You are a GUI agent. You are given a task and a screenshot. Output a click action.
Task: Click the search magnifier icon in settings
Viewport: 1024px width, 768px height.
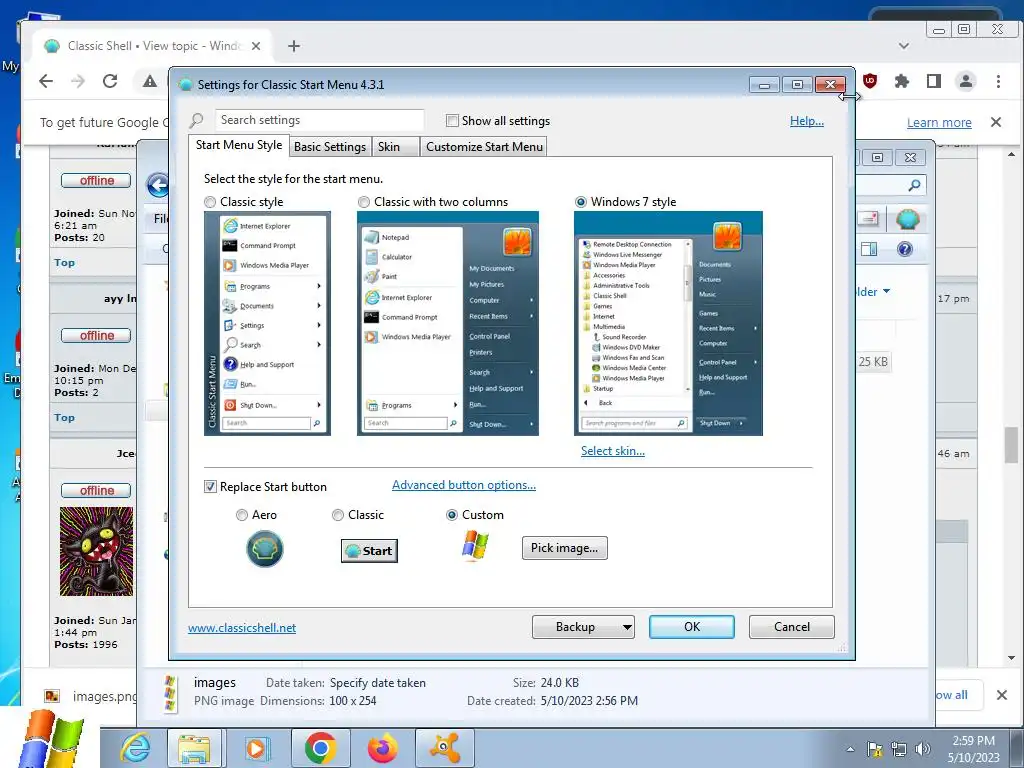coord(197,120)
